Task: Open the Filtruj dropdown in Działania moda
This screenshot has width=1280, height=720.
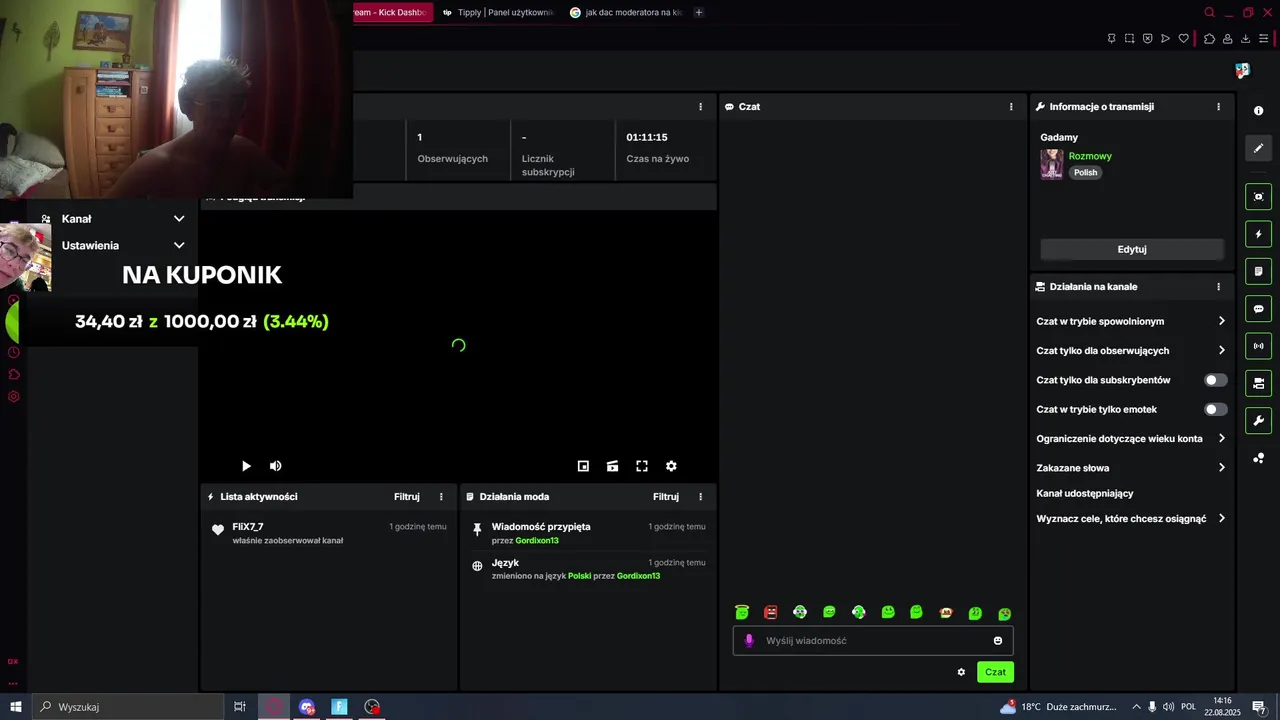Action: [666, 497]
